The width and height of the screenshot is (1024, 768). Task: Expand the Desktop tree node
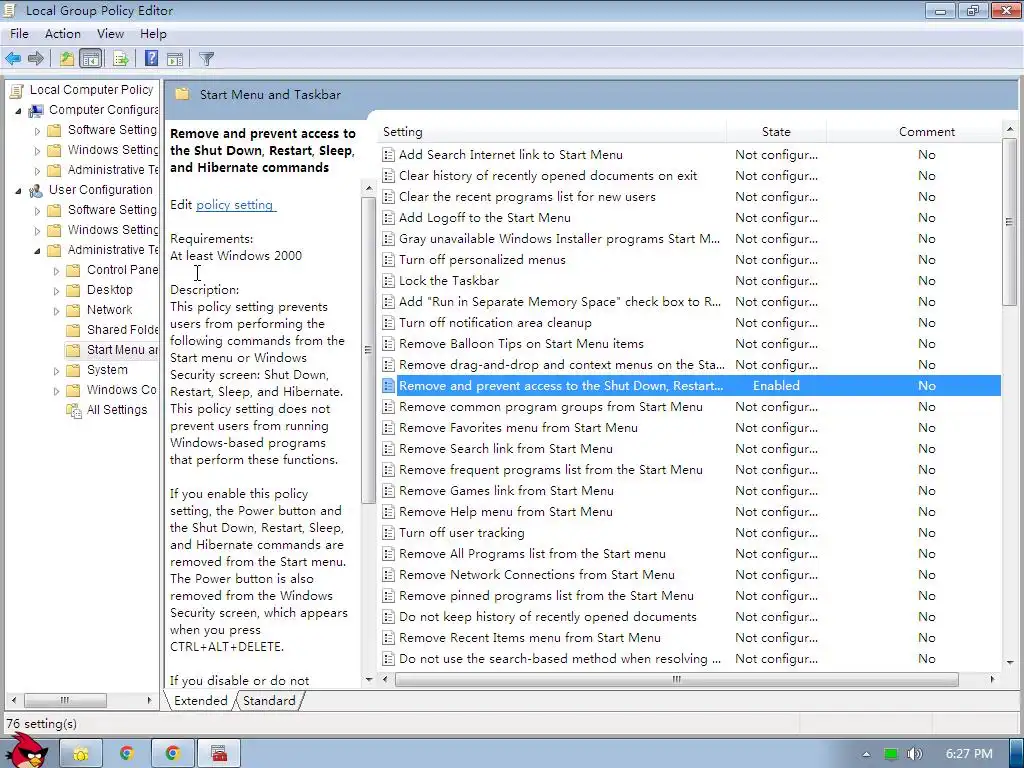(x=56, y=291)
